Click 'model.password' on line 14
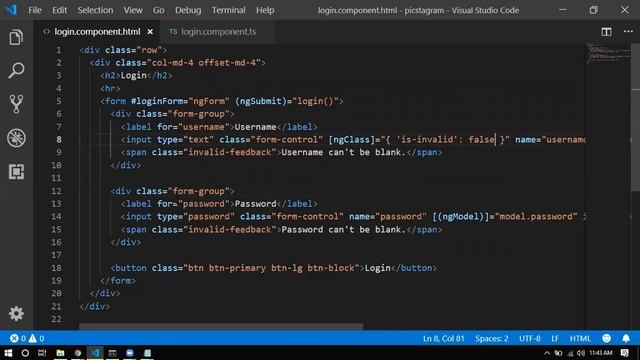This screenshot has width=640, height=360. (x=536, y=216)
